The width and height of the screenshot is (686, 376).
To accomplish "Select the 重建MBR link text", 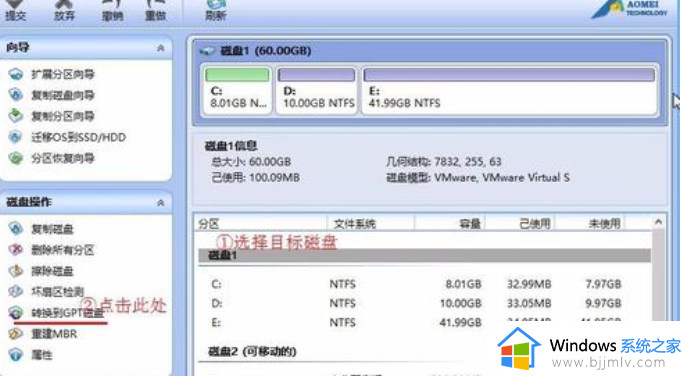I will pos(54,334).
